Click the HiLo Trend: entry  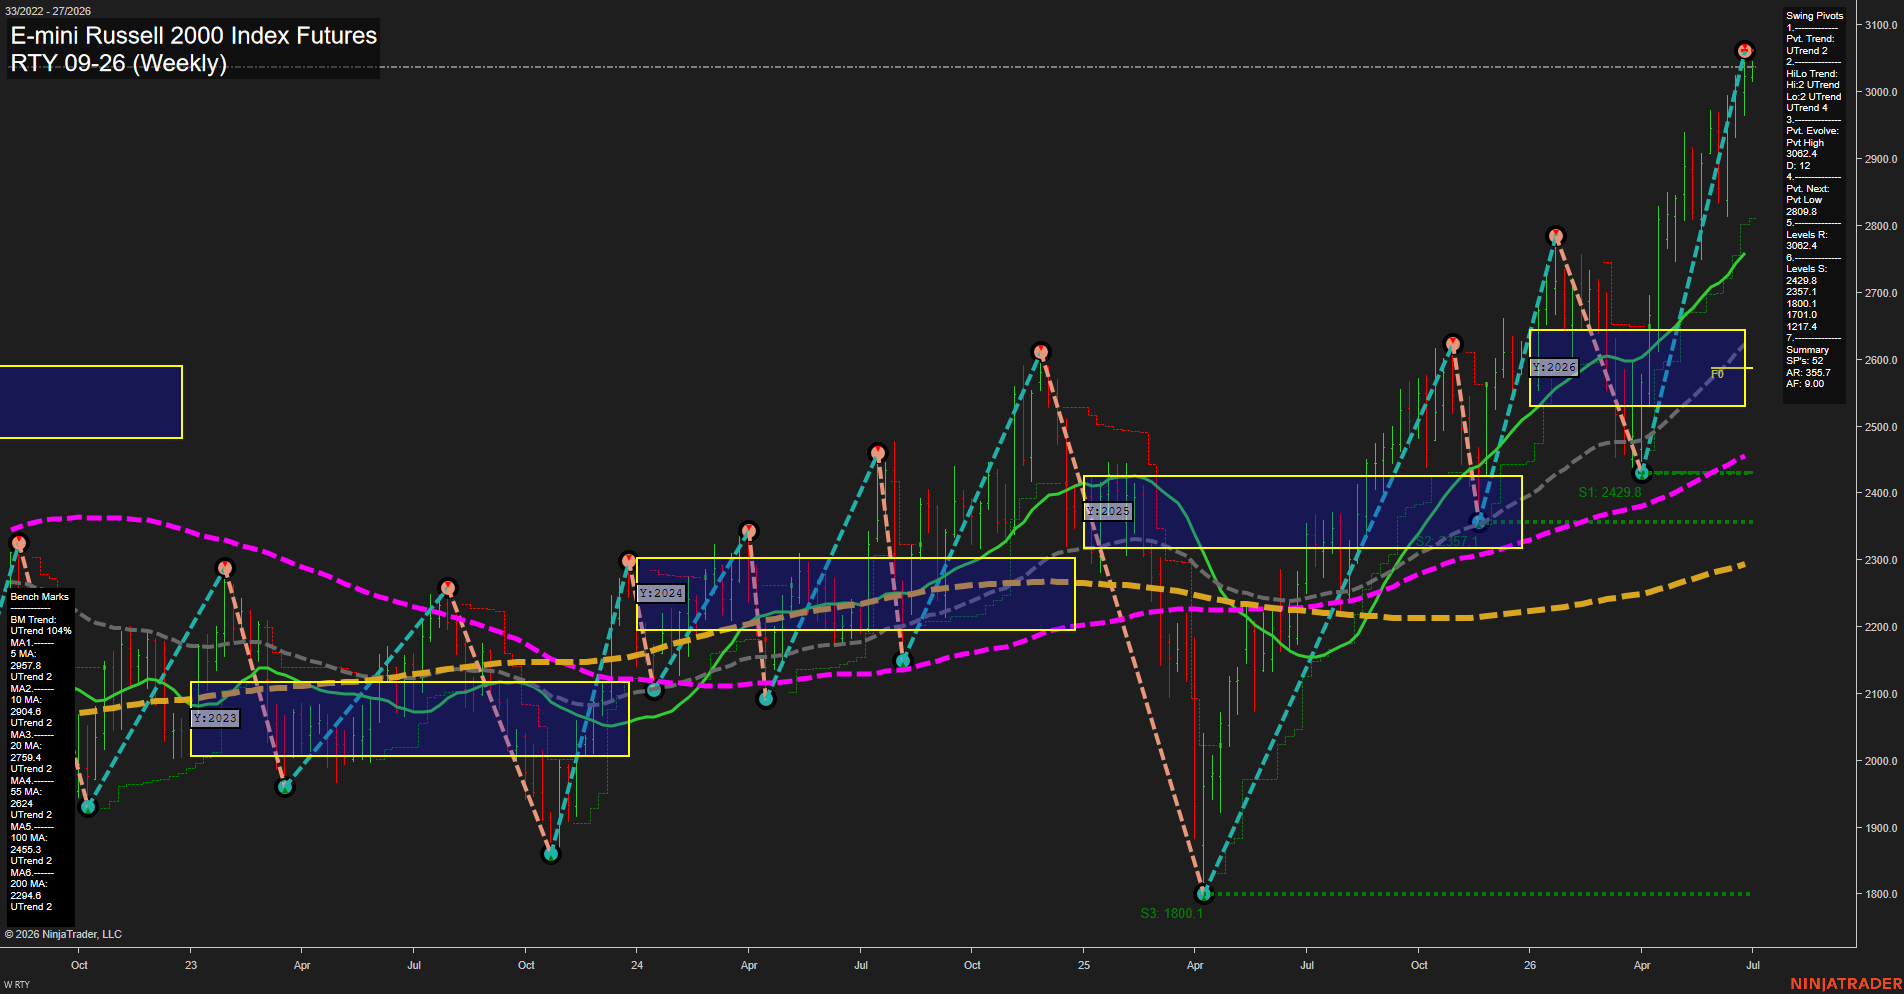click(x=1812, y=74)
